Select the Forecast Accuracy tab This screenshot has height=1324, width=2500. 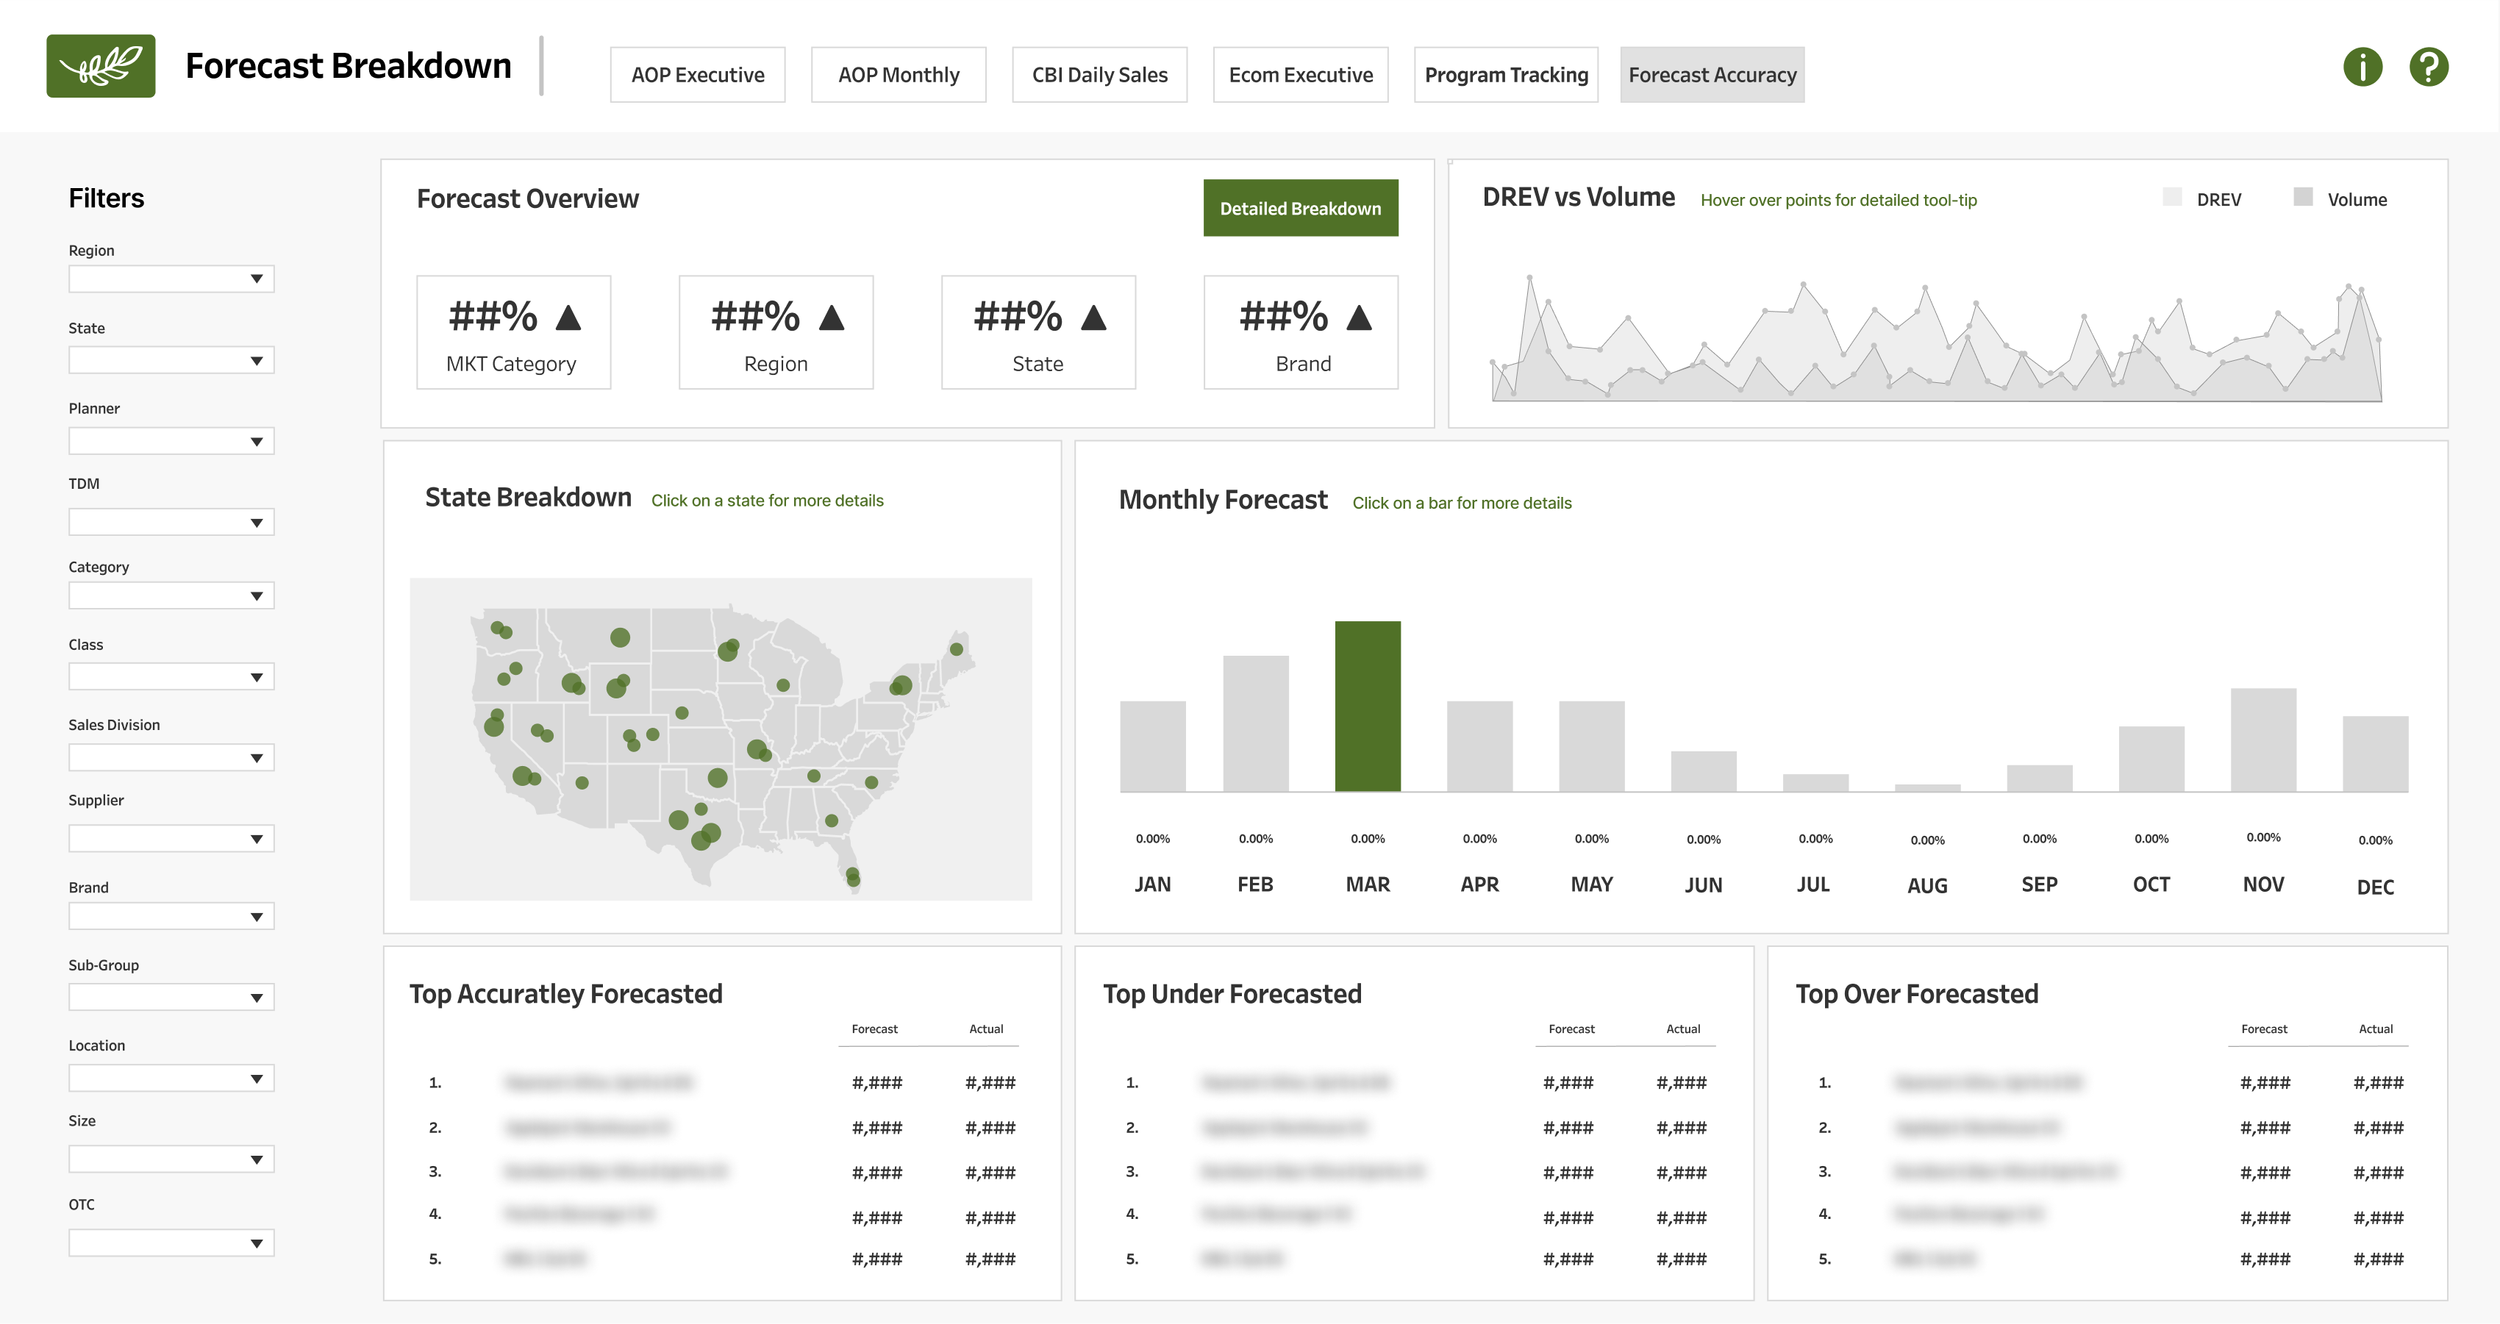coord(1711,75)
